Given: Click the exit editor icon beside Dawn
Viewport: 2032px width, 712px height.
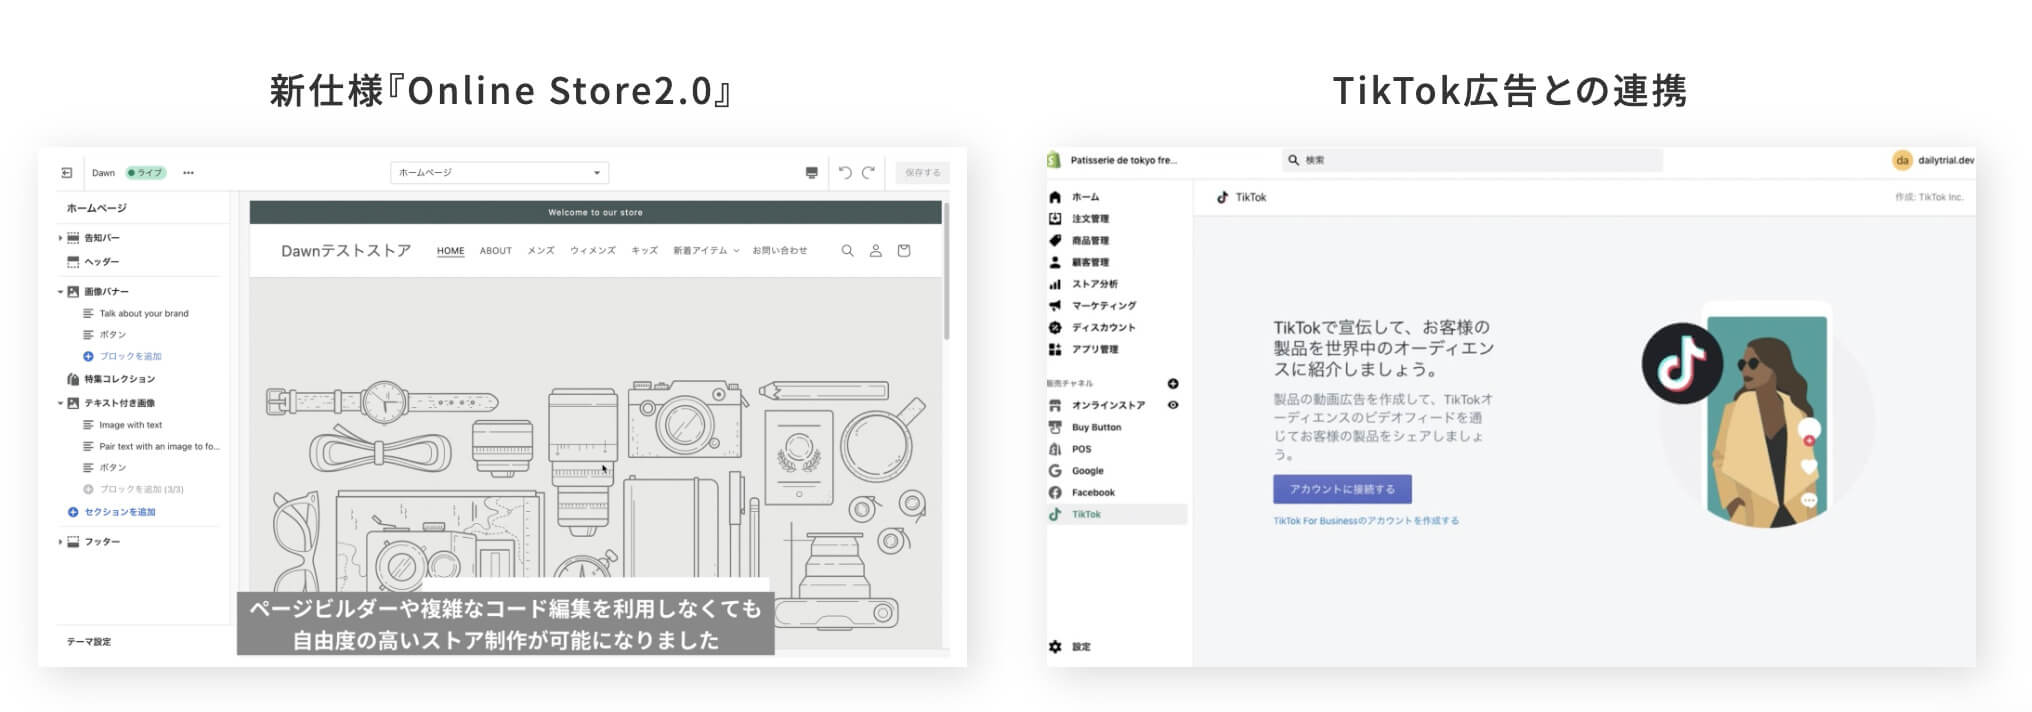Looking at the screenshot, I should point(67,173).
